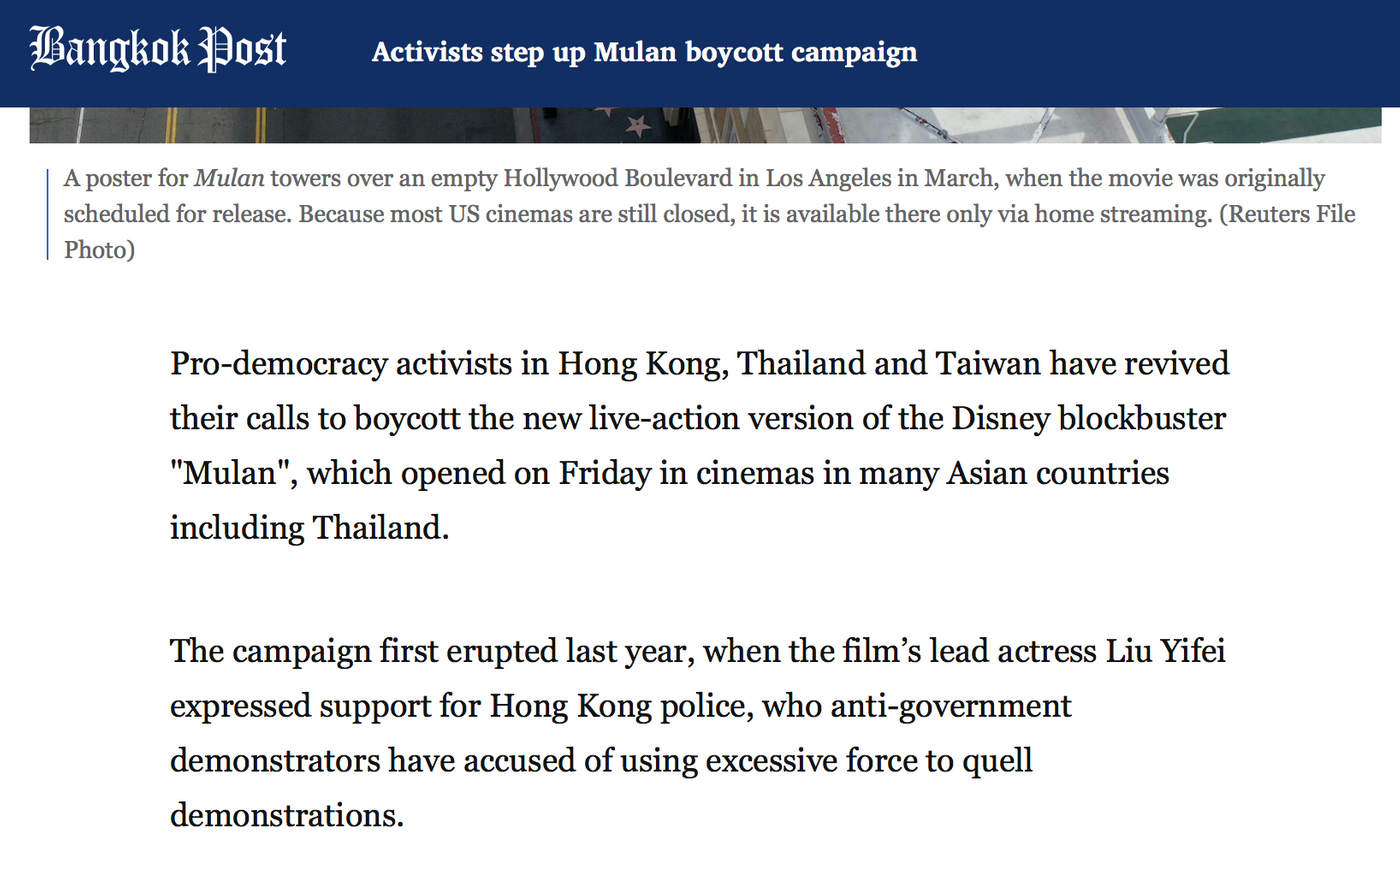Click the words 'Disney blockbuster' in the article
The height and width of the screenshot is (876, 1400).
[x=1088, y=418]
